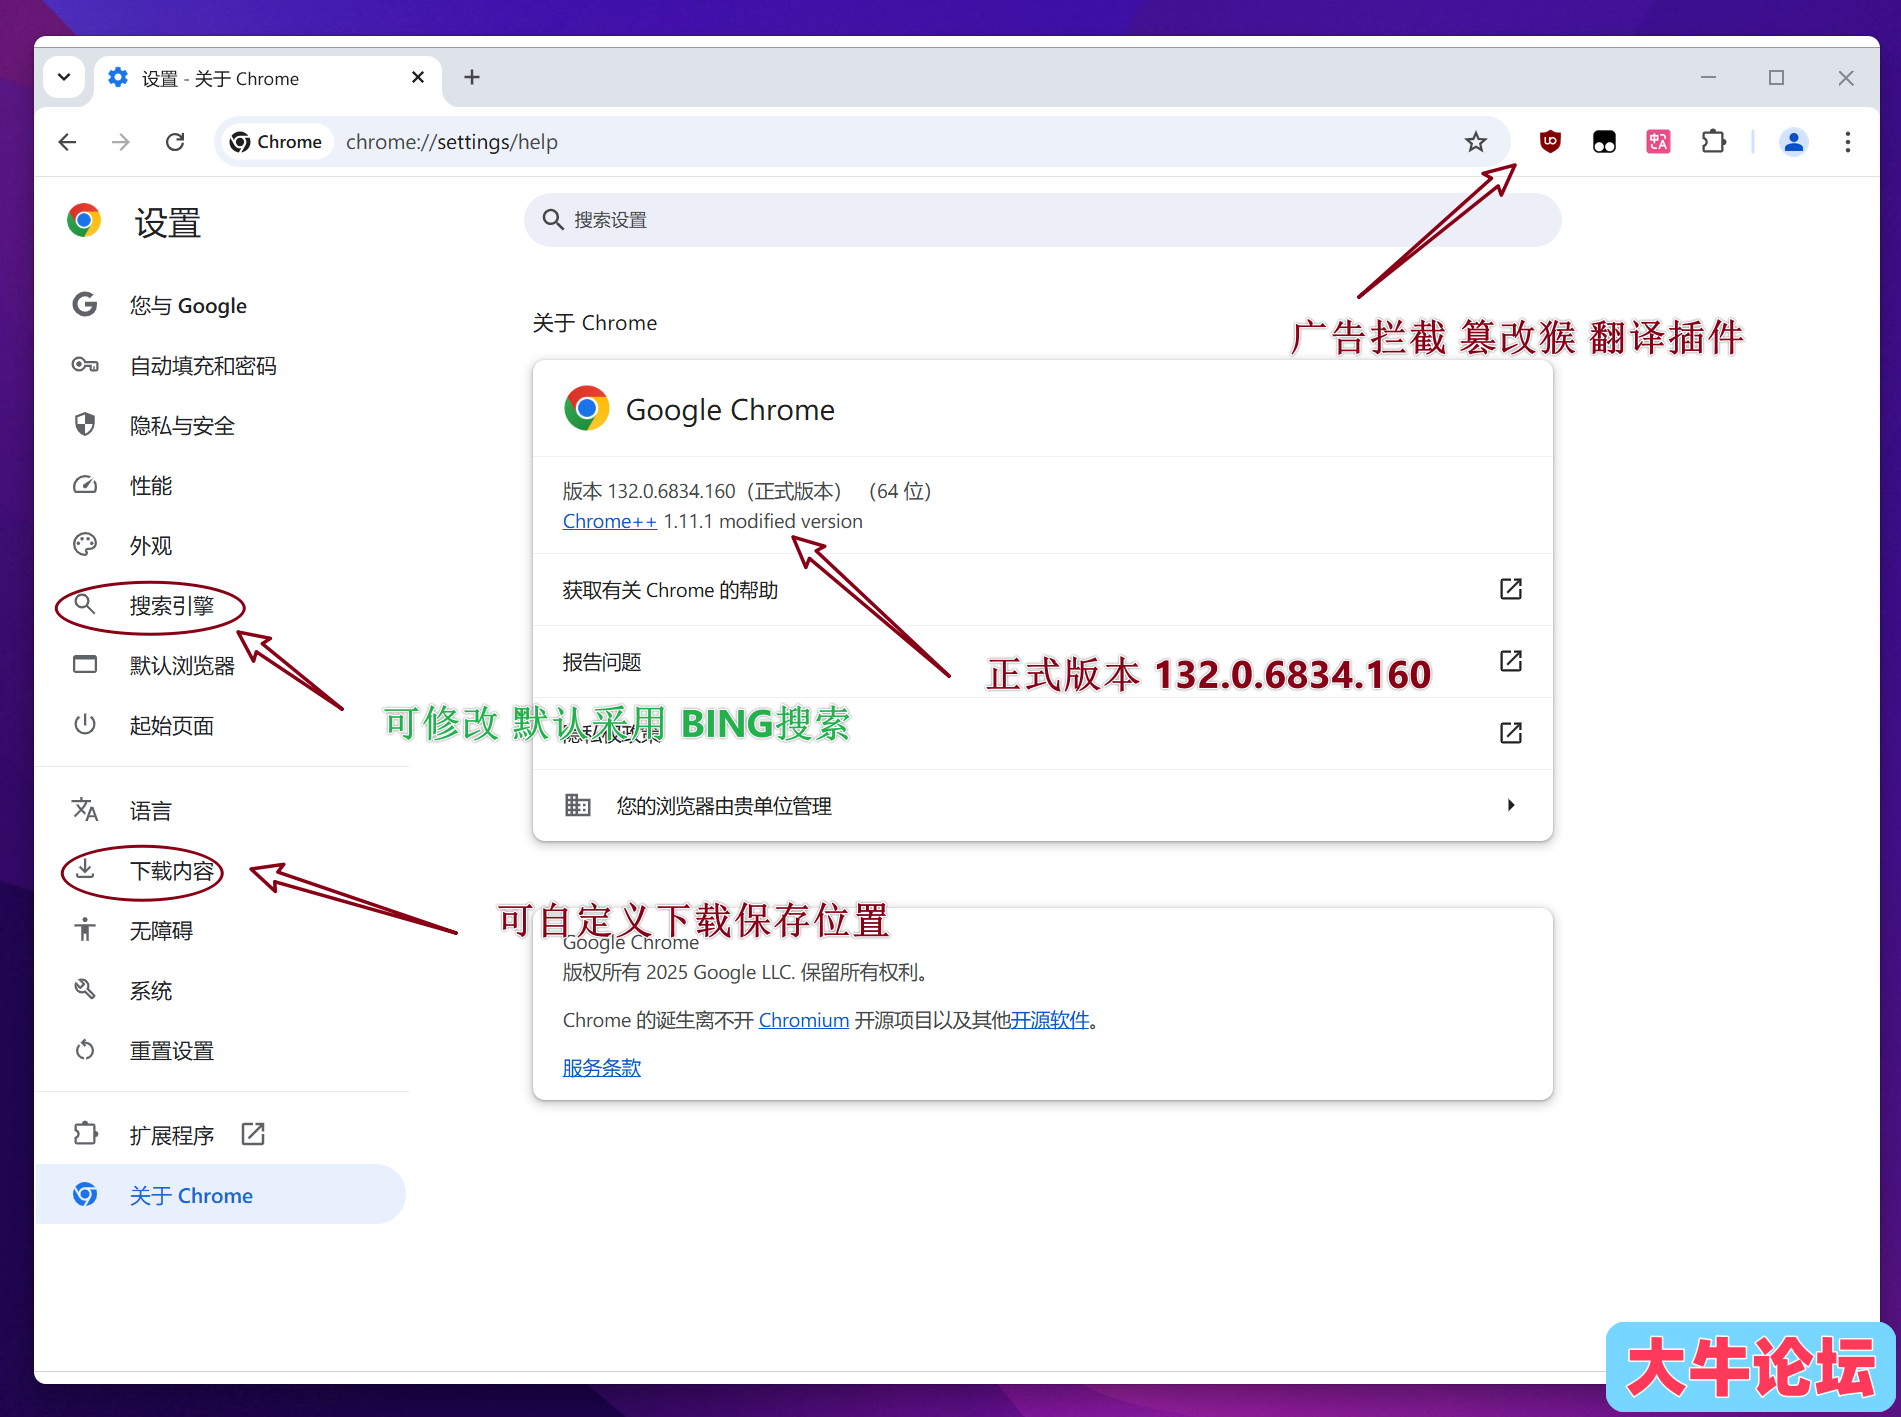Open Privacy and security section
Viewport: 1901px width, 1417px height.
pyautogui.click(x=220, y=426)
